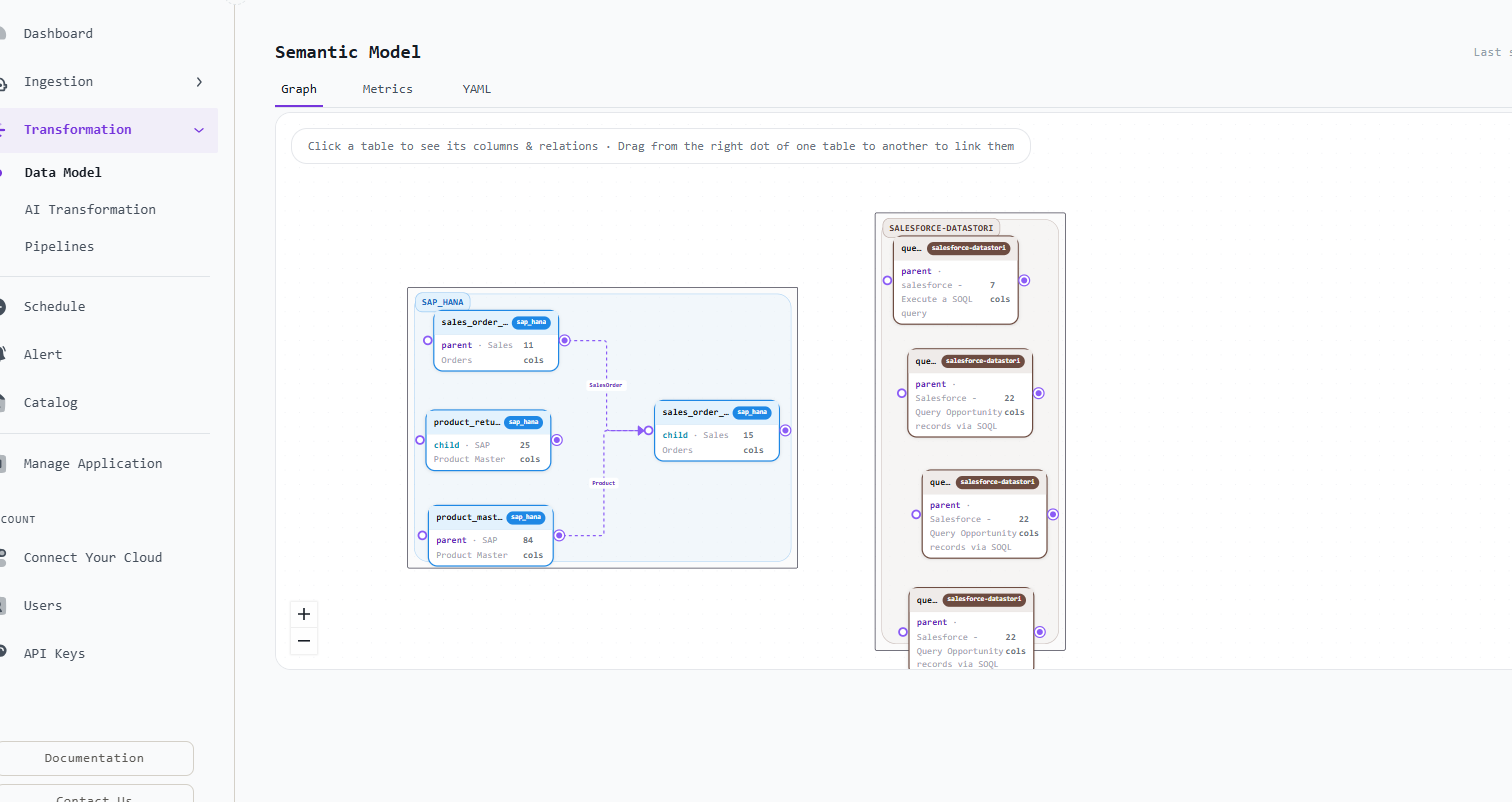Click the Product relation label

604,483
